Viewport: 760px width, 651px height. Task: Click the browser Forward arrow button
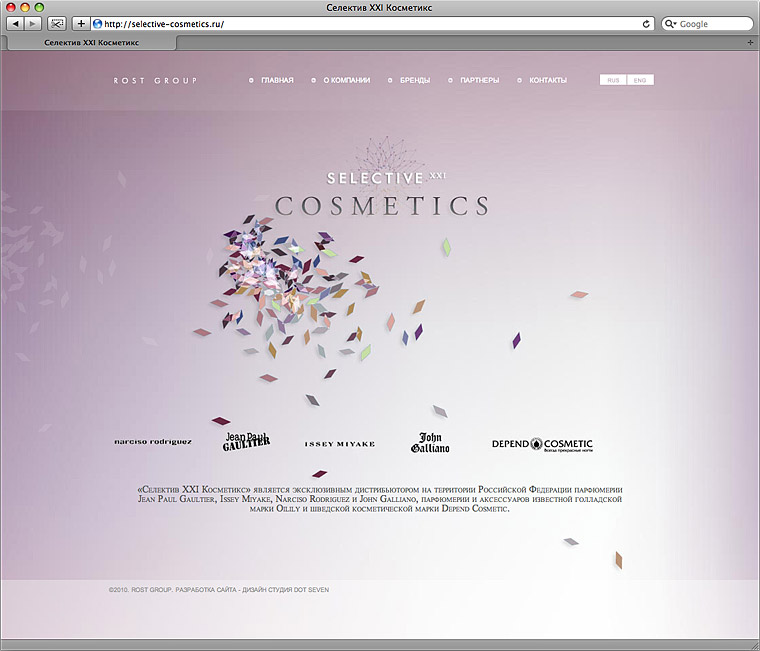coord(33,23)
